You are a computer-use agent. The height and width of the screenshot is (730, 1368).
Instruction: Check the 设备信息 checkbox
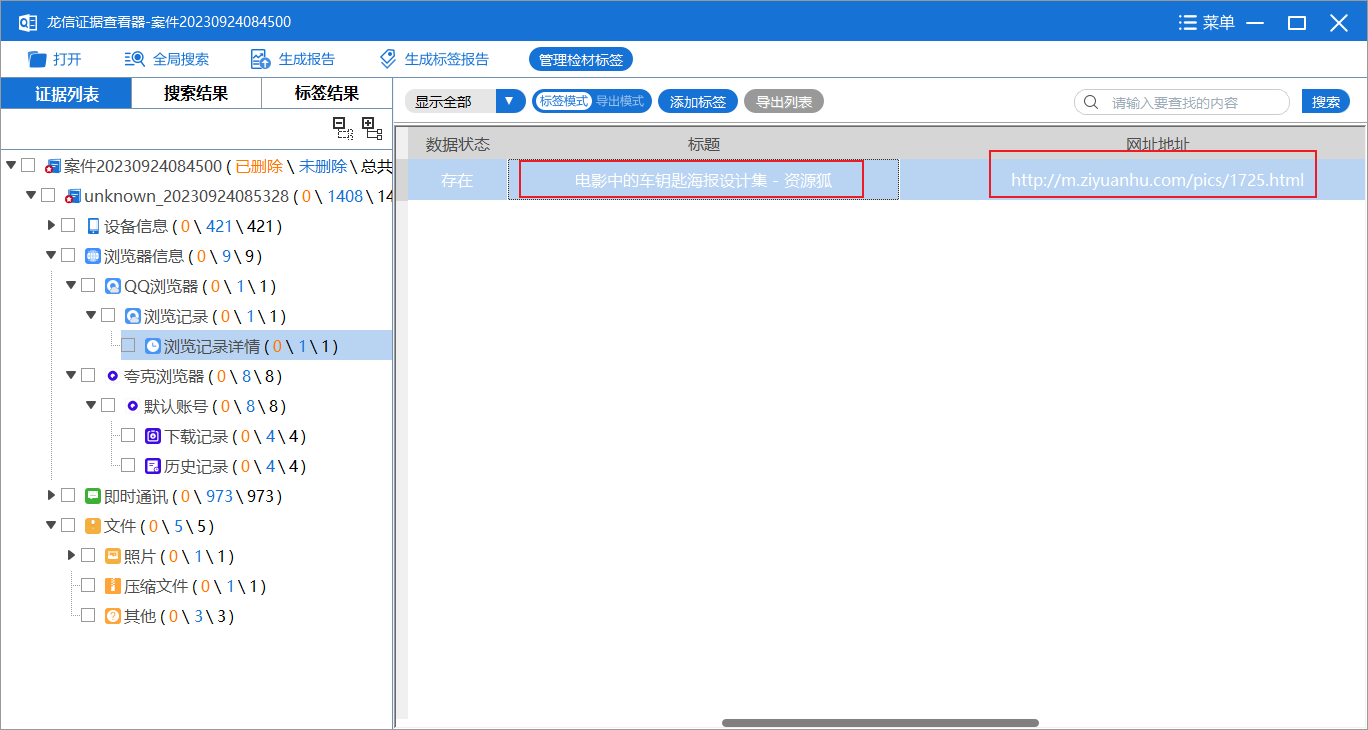(68, 226)
